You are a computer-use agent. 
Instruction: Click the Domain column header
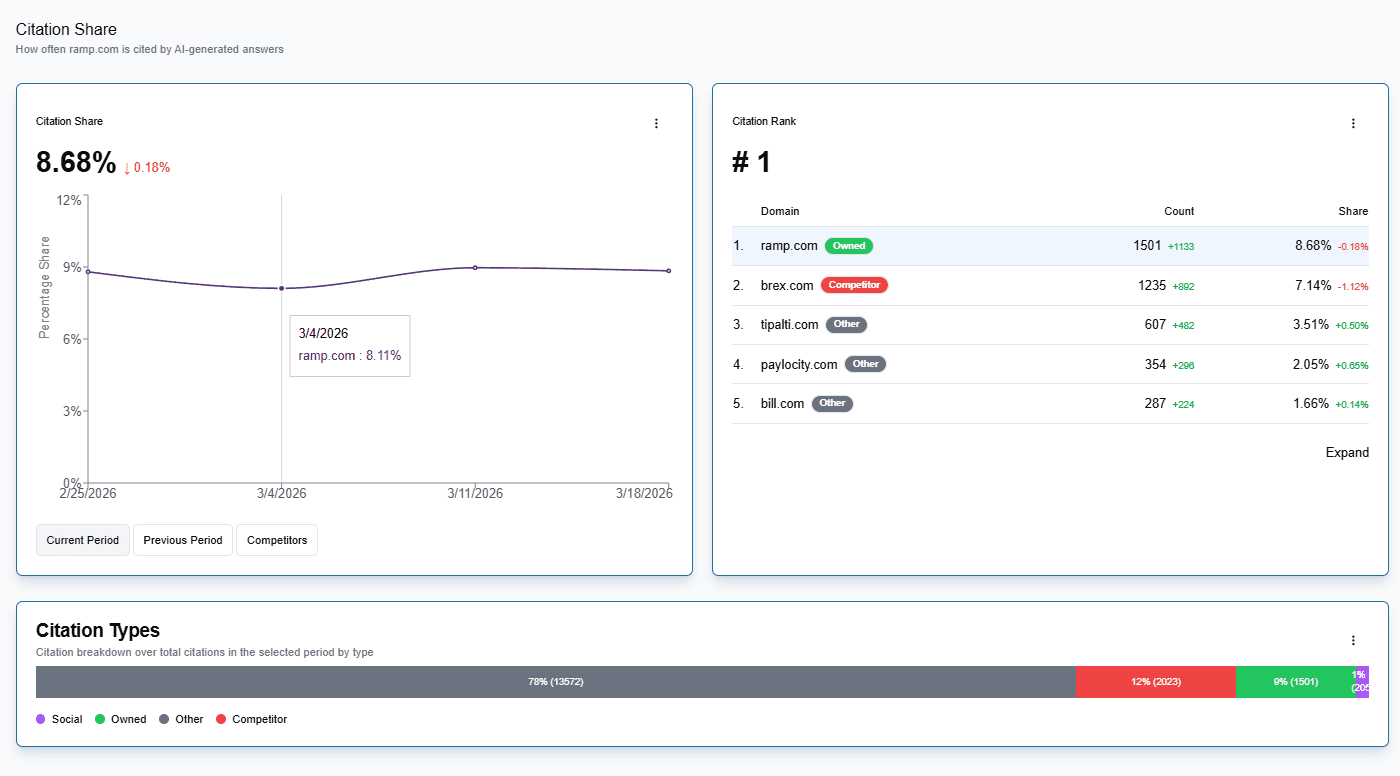780,211
